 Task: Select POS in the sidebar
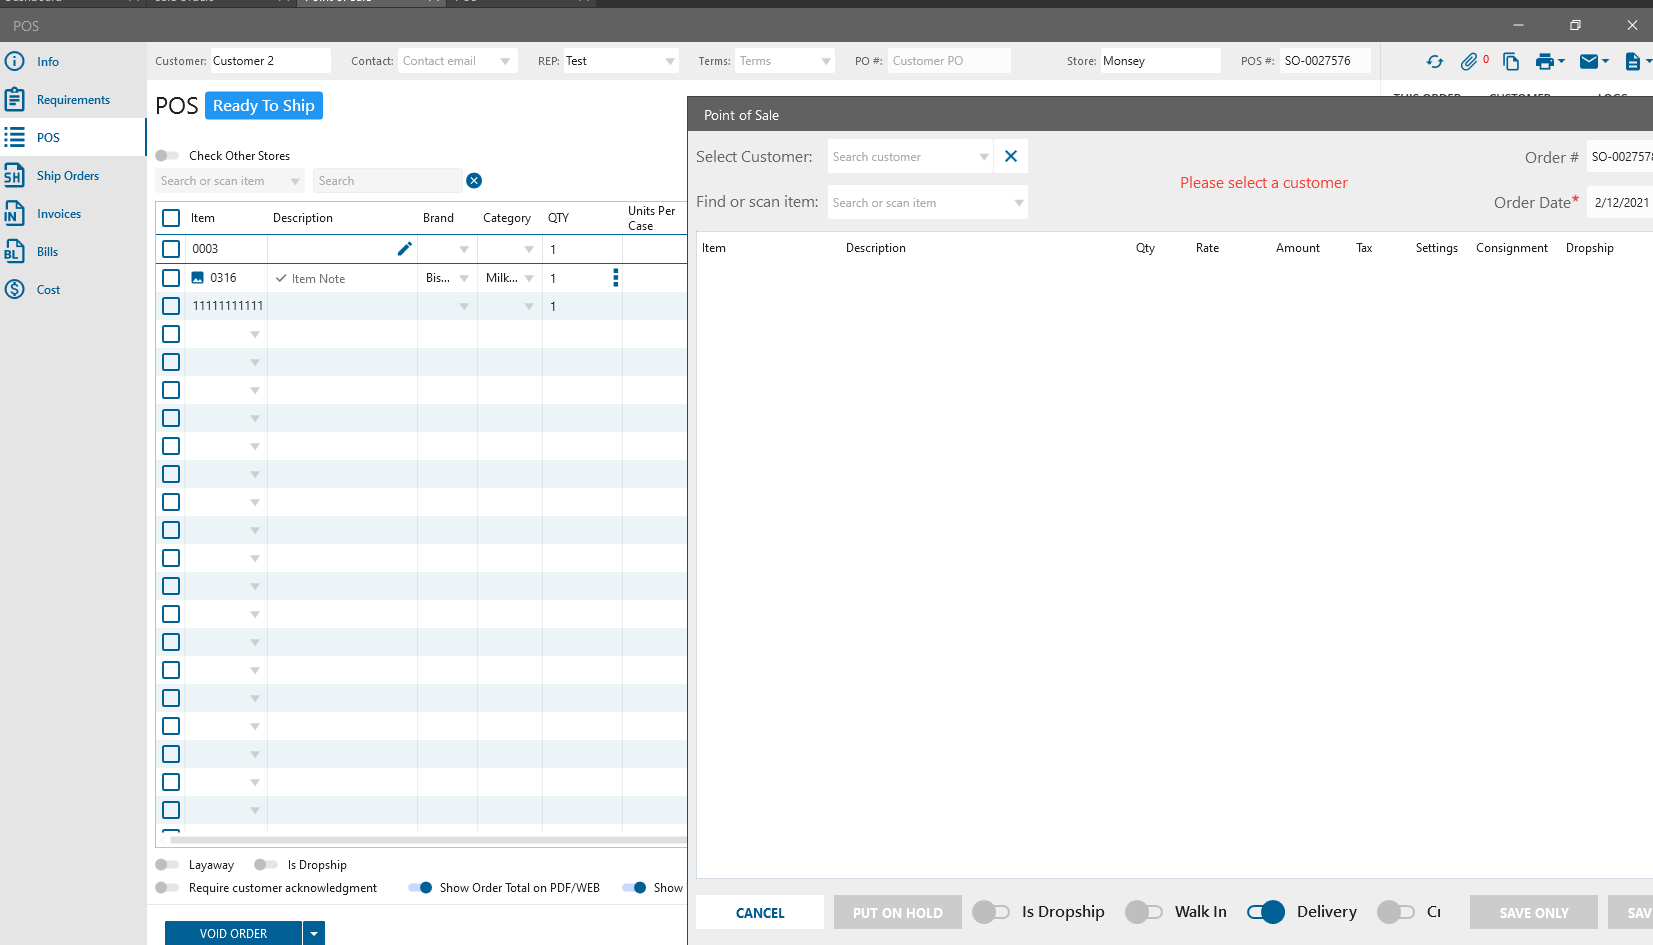[48, 138]
